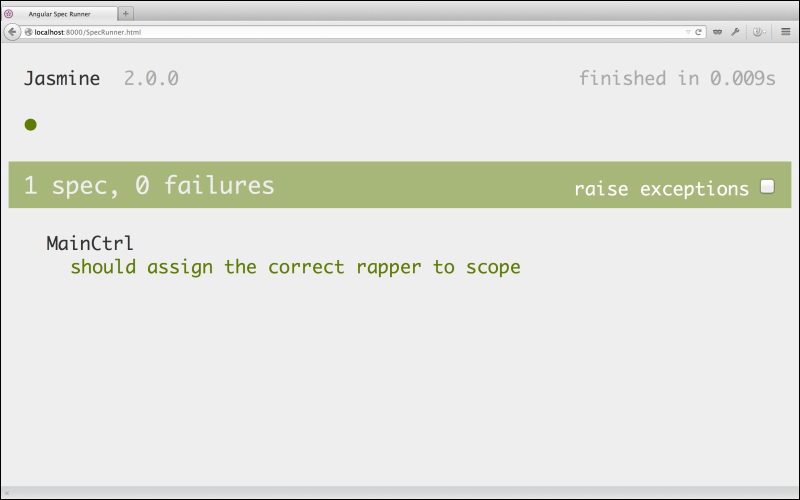Open the MainCtrl suite link
The width and height of the screenshot is (800, 500).
[x=90, y=243]
